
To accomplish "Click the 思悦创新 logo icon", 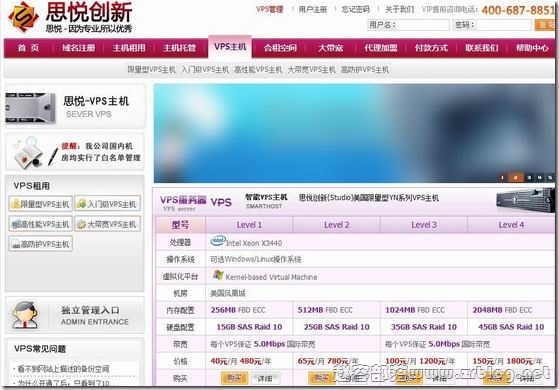I will click(x=24, y=16).
